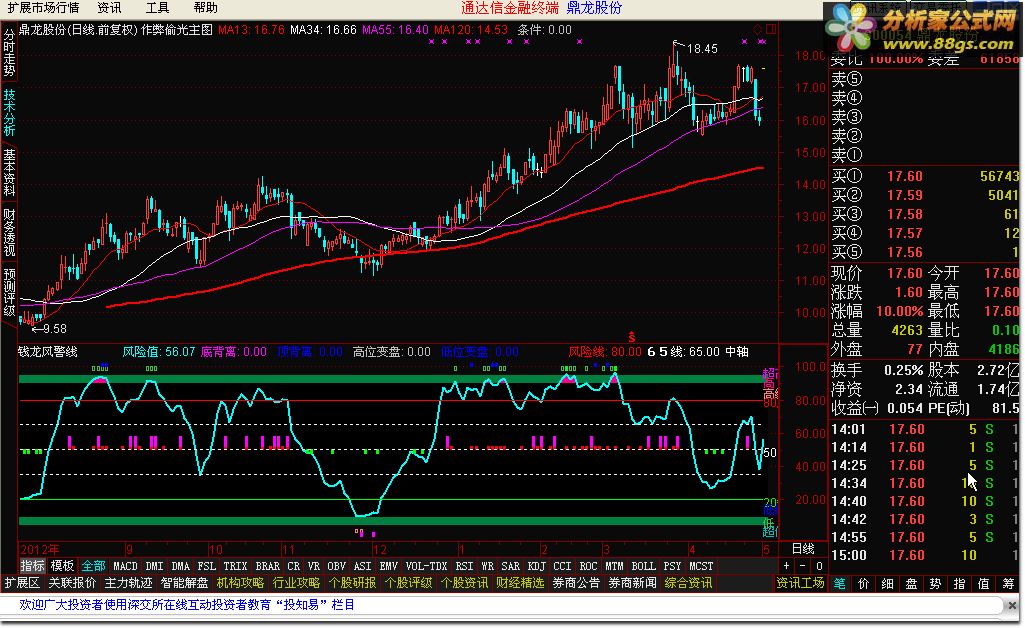This screenshot has height=628, width=1025.
Task: Switch indicator to KDJ
Action: 536,566
